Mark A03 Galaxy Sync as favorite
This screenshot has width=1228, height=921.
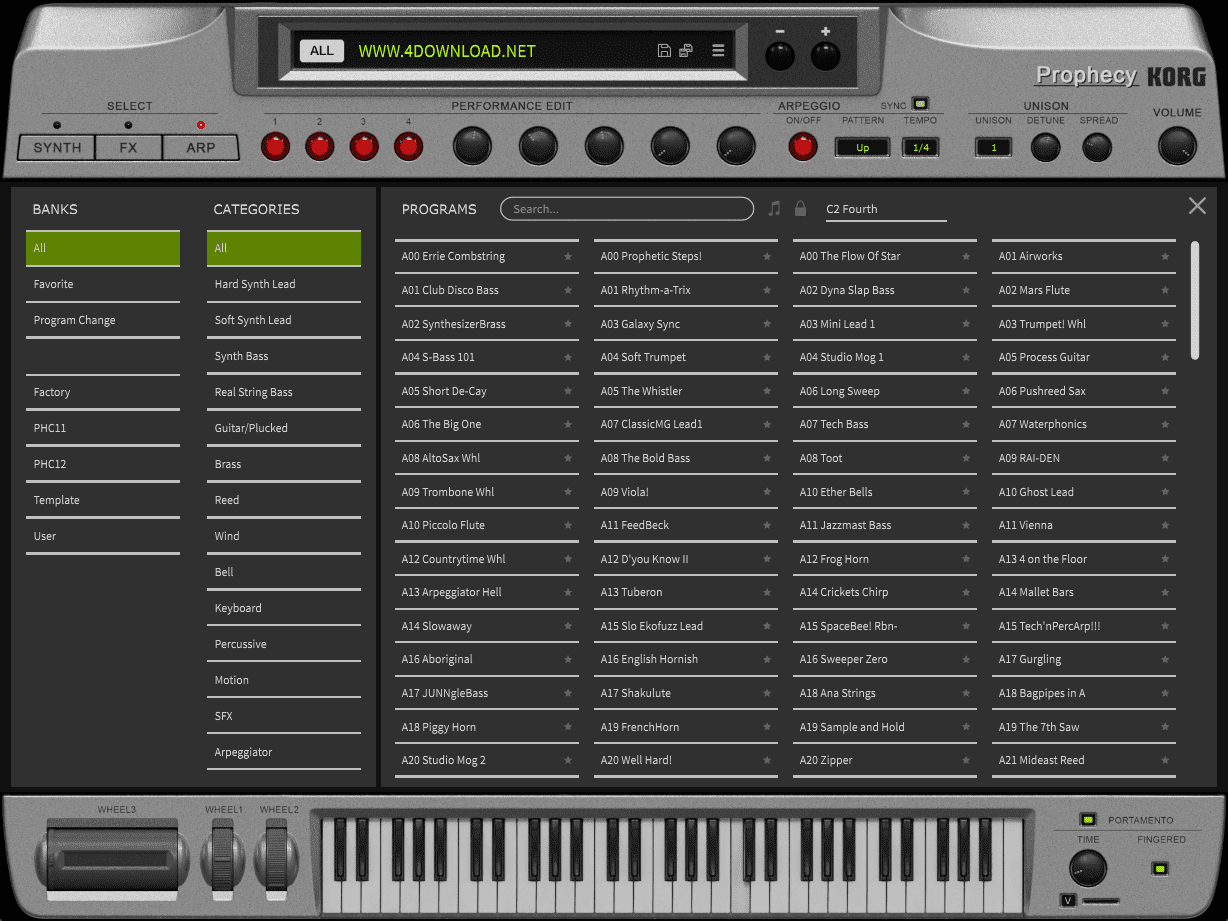[x=767, y=324]
